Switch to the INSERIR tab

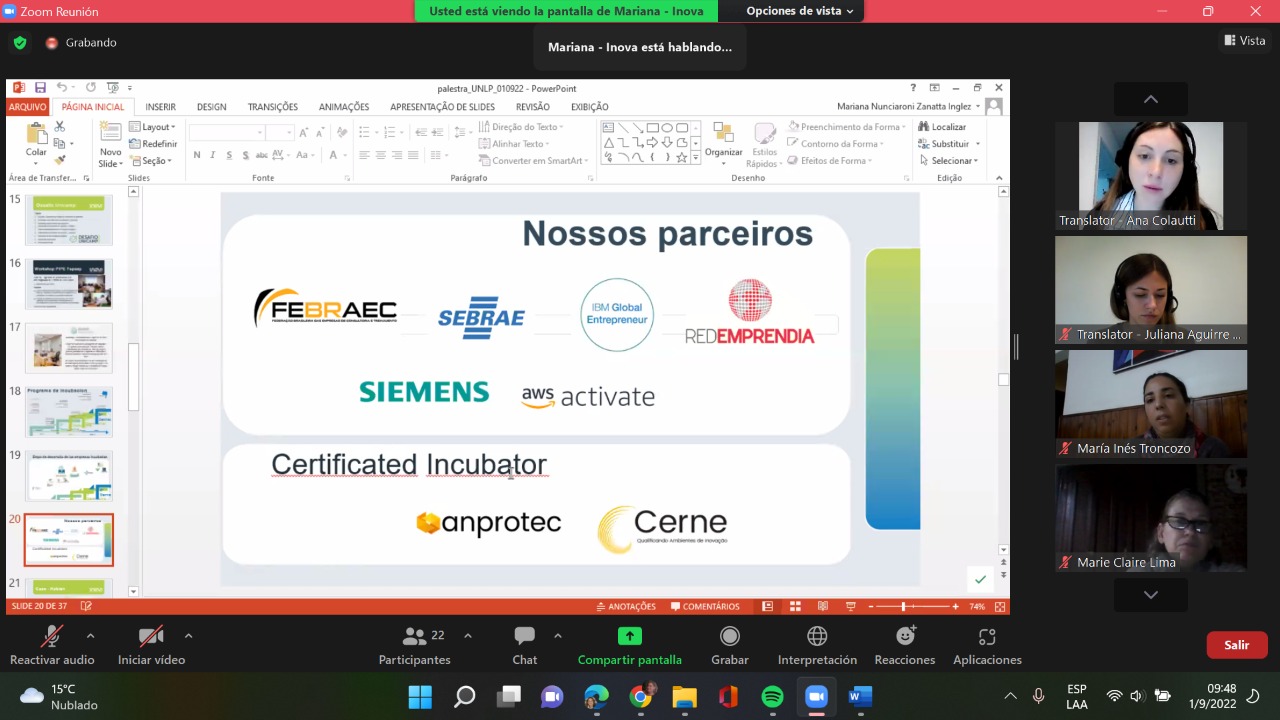point(160,107)
